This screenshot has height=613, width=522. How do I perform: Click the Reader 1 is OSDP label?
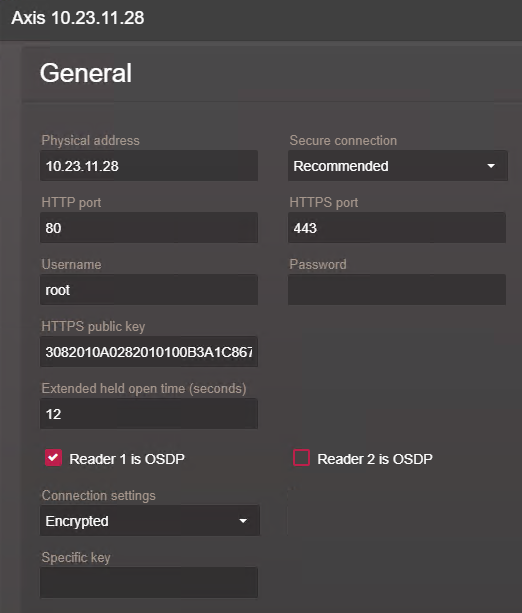(x=127, y=459)
